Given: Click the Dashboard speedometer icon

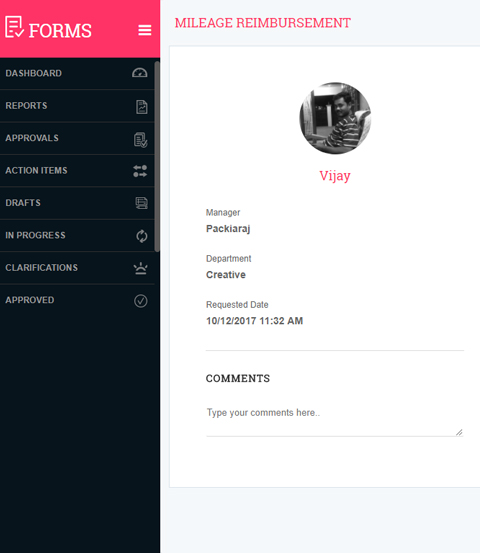Looking at the screenshot, I should click(x=140, y=73).
